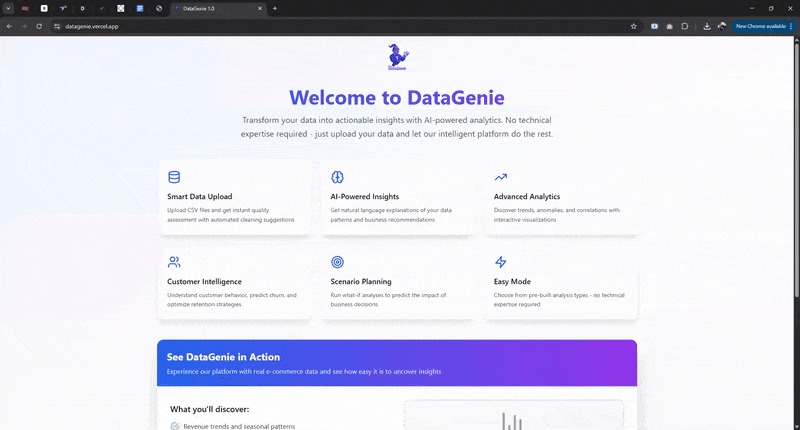Open the Advanced Analytics card title
The height and width of the screenshot is (430, 800).
[527, 196]
